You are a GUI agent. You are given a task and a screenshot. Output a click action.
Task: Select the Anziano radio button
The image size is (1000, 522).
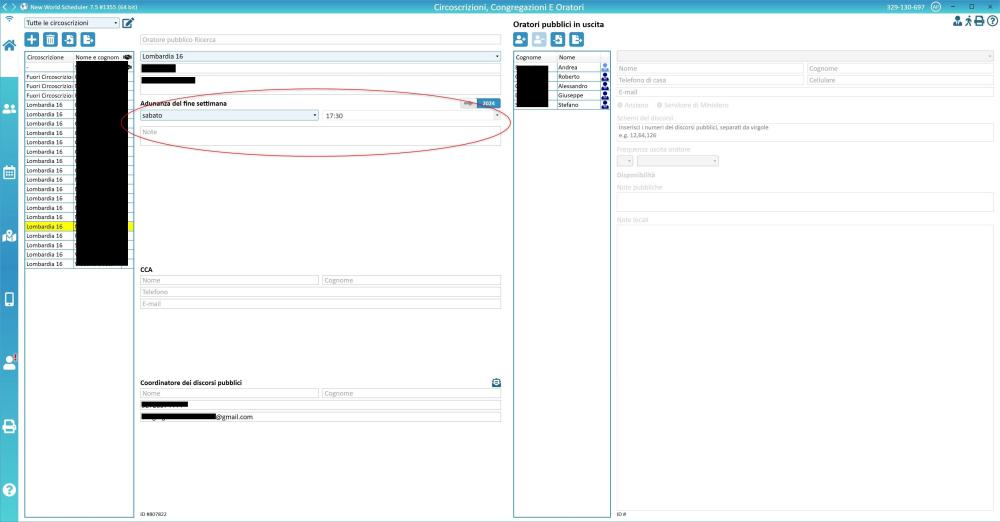(x=621, y=105)
